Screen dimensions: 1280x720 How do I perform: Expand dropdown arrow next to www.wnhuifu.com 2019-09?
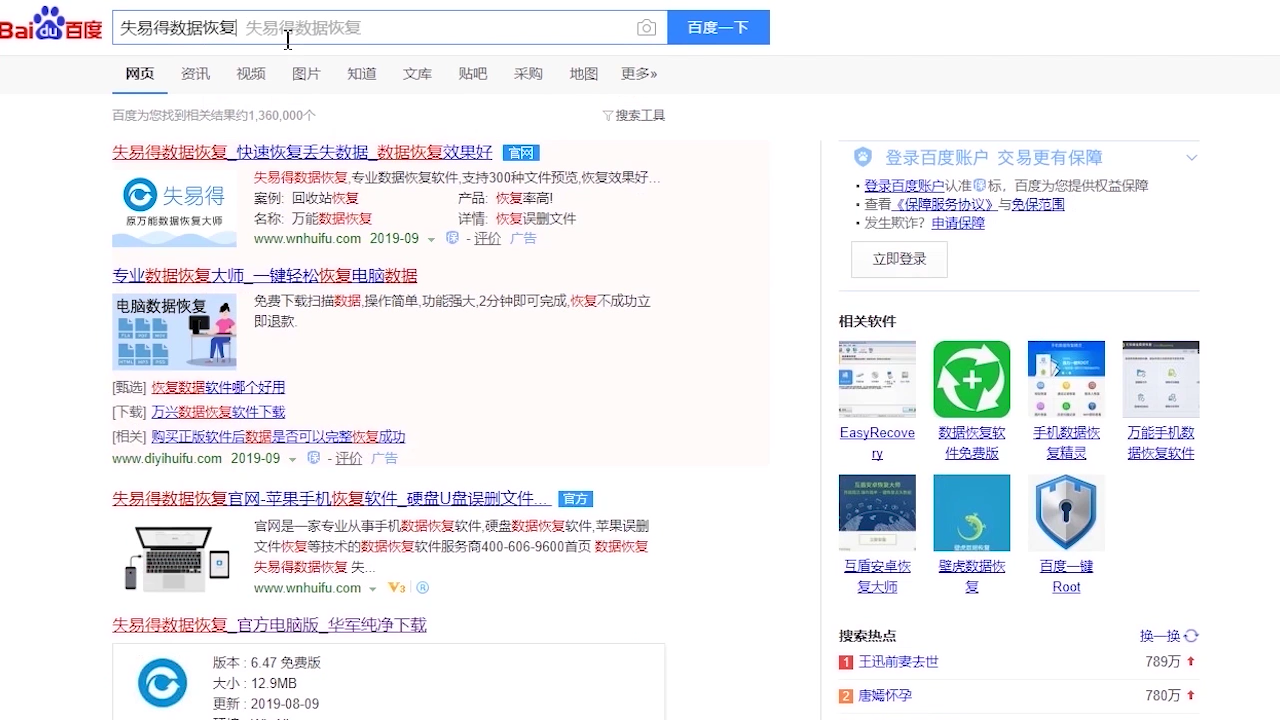click(431, 240)
